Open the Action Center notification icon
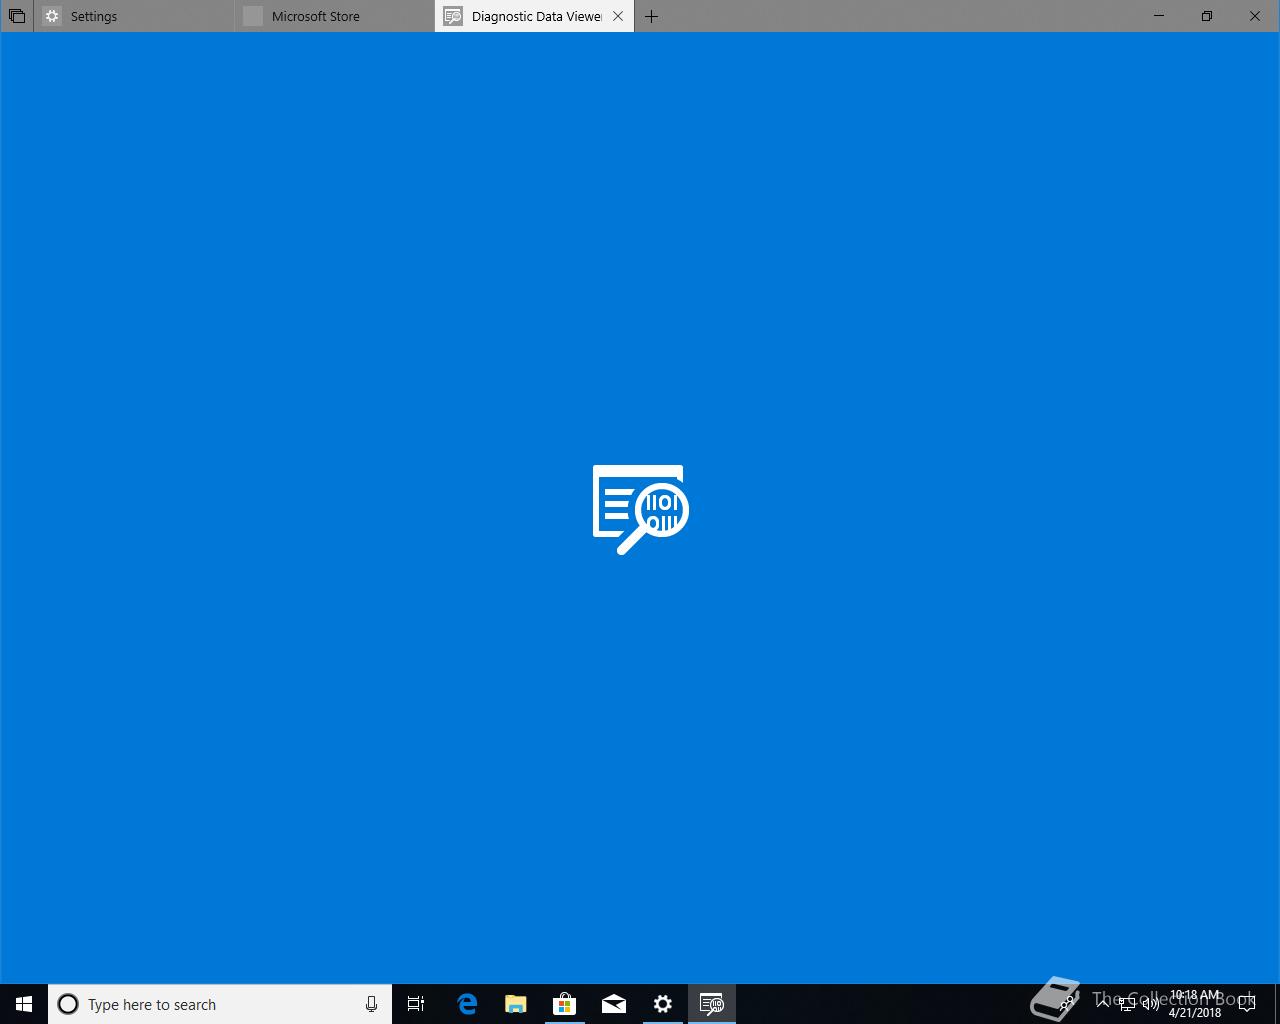This screenshot has width=1280, height=1024. 1247,1004
